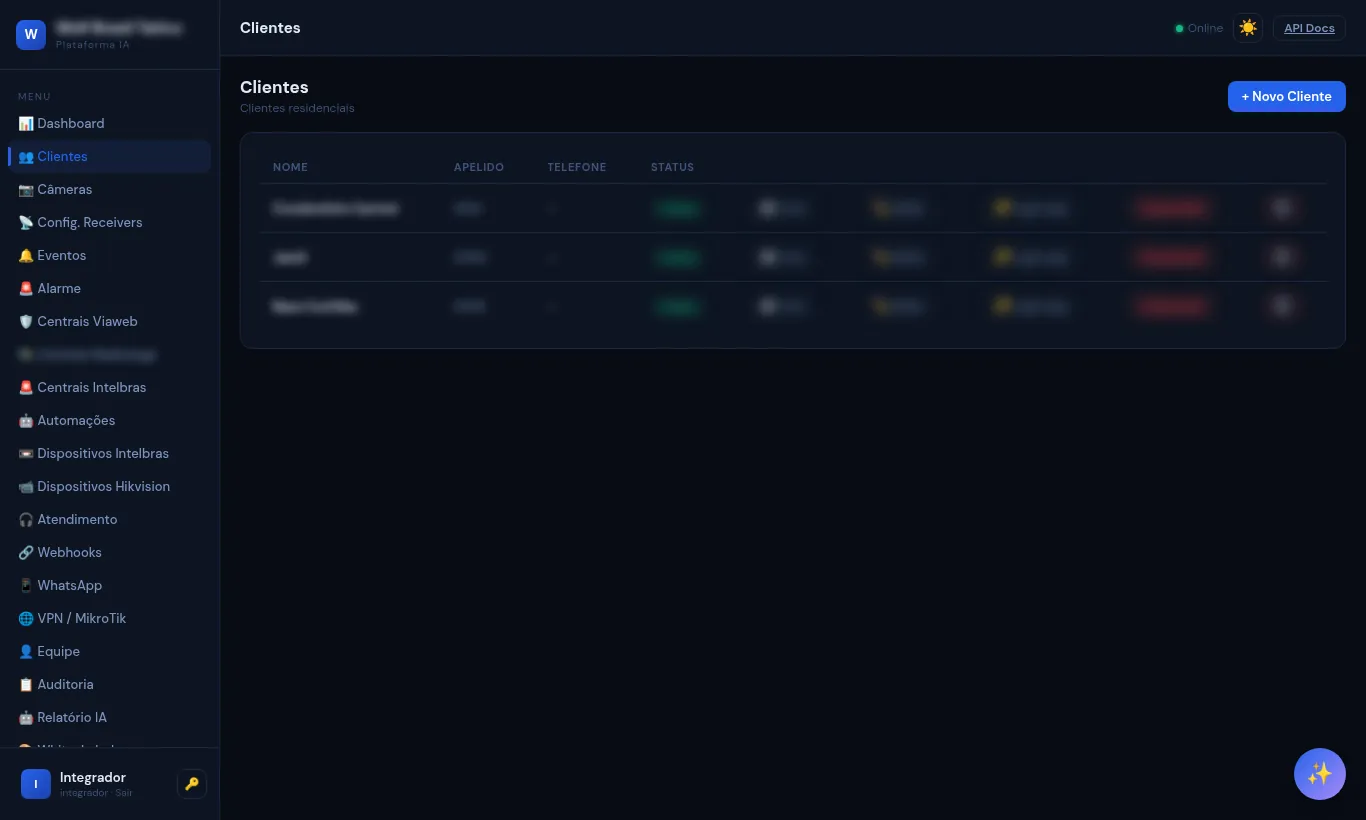Open the Eventos page
The image size is (1366, 820).
110,255
